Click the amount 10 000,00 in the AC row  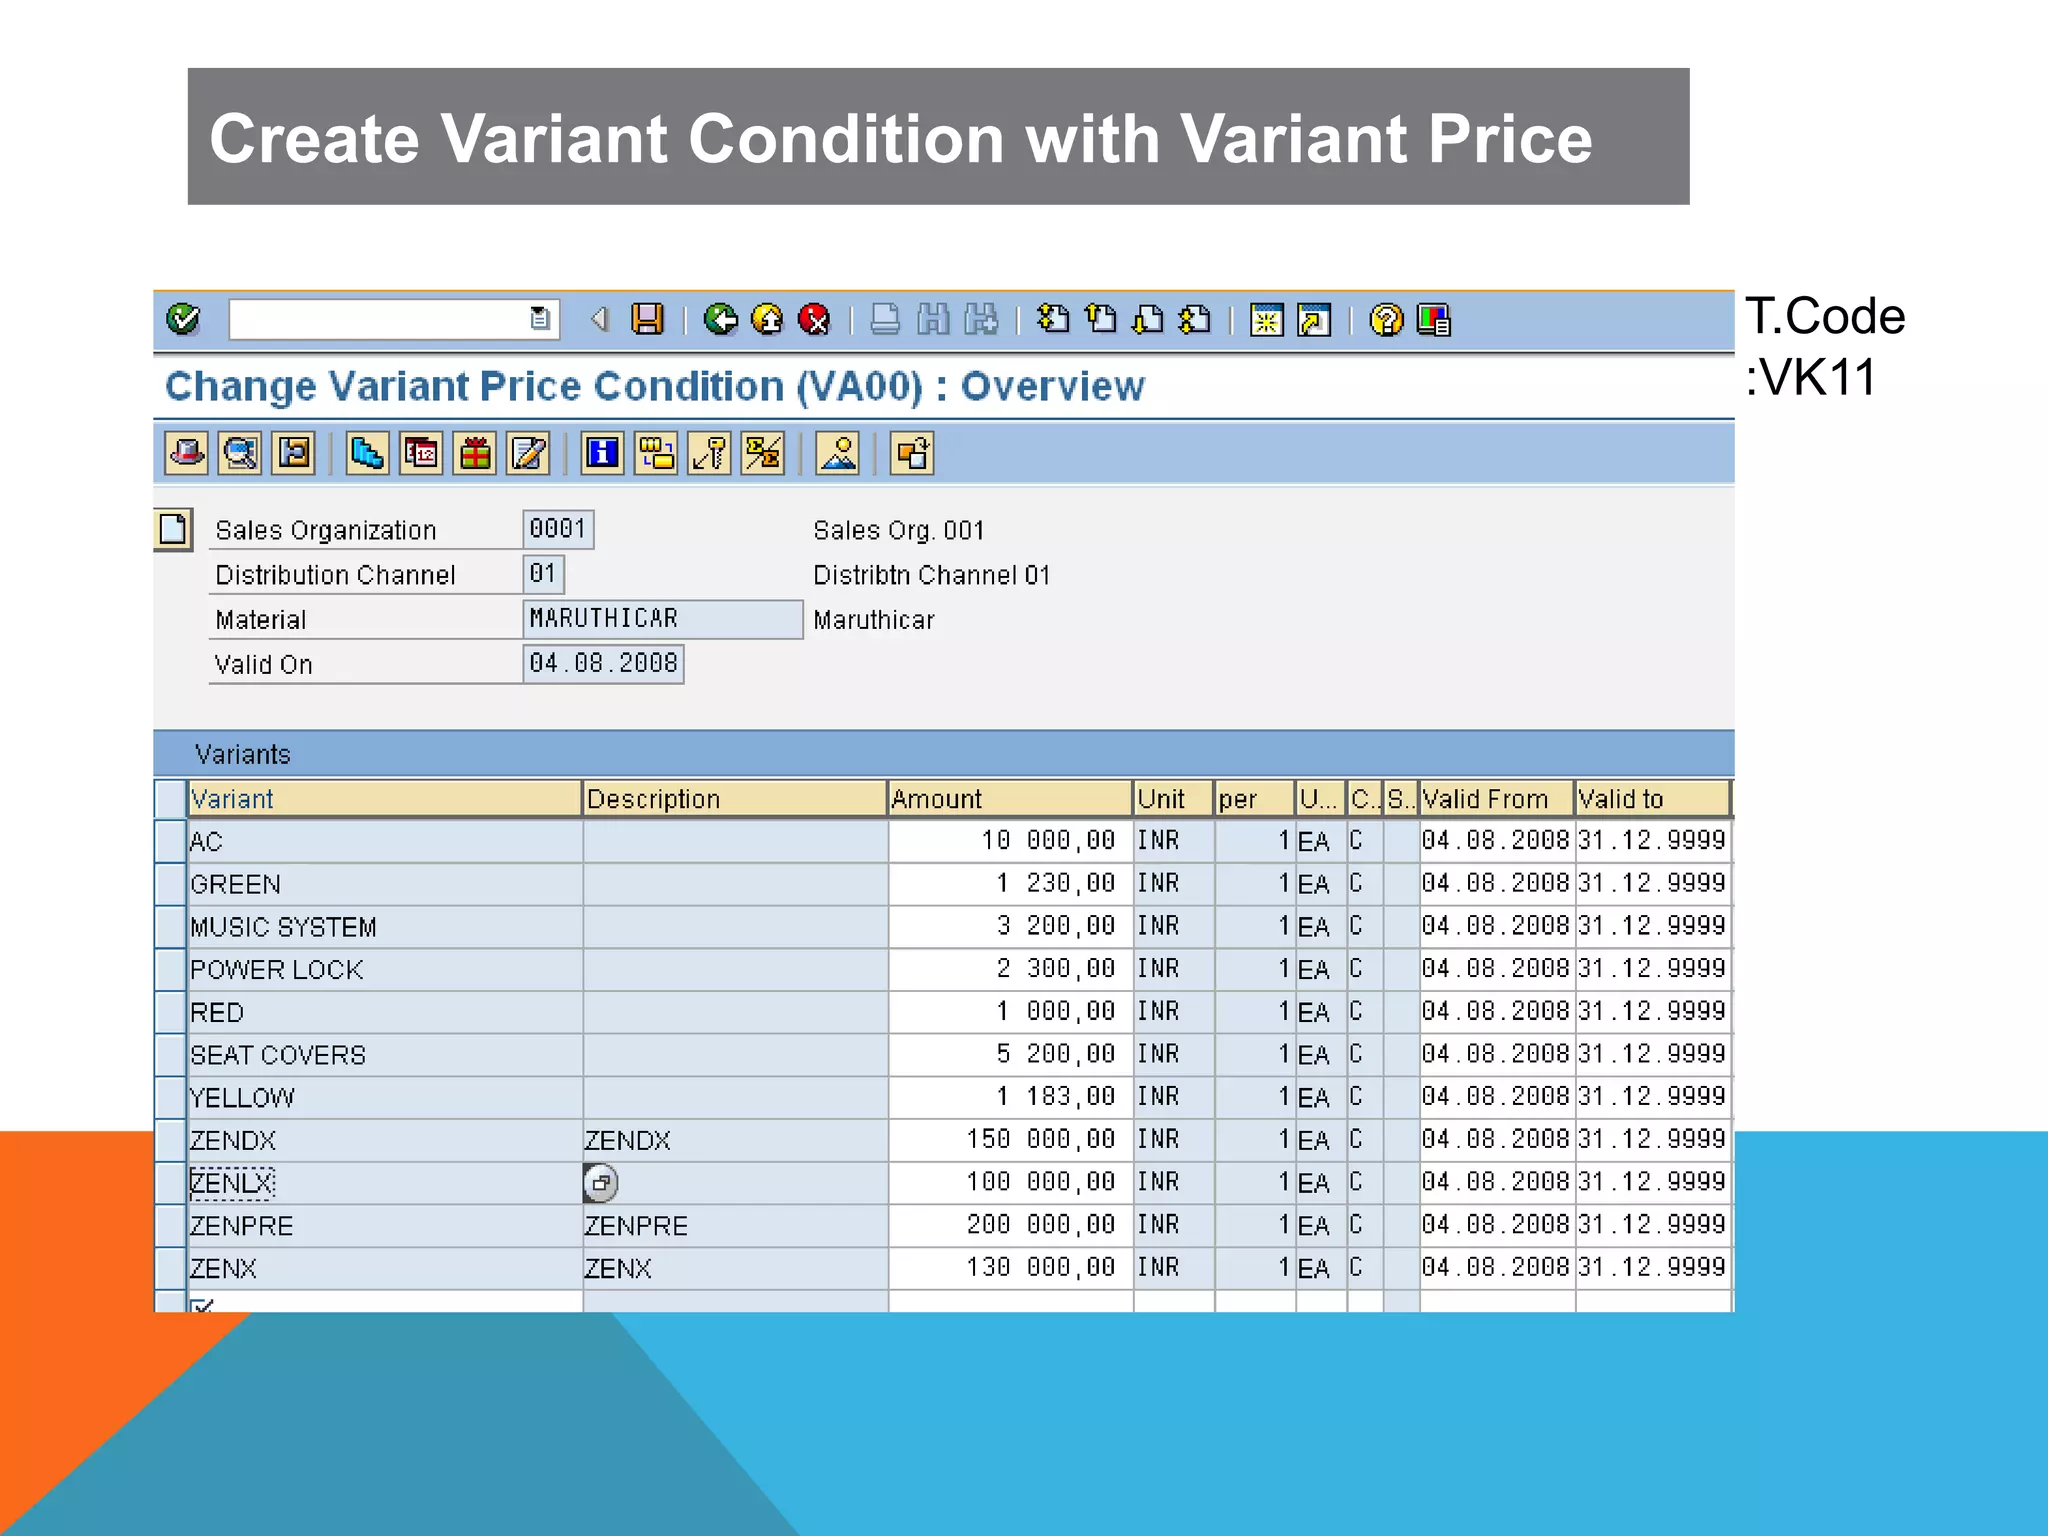[1010, 841]
